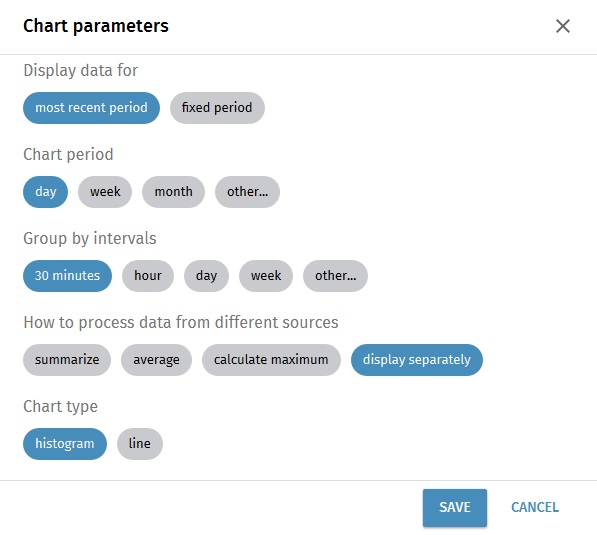Image resolution: width=597 pixels, height=535 pixels.
Task: Choose calculate maximum option
Action: click(271, 360)
